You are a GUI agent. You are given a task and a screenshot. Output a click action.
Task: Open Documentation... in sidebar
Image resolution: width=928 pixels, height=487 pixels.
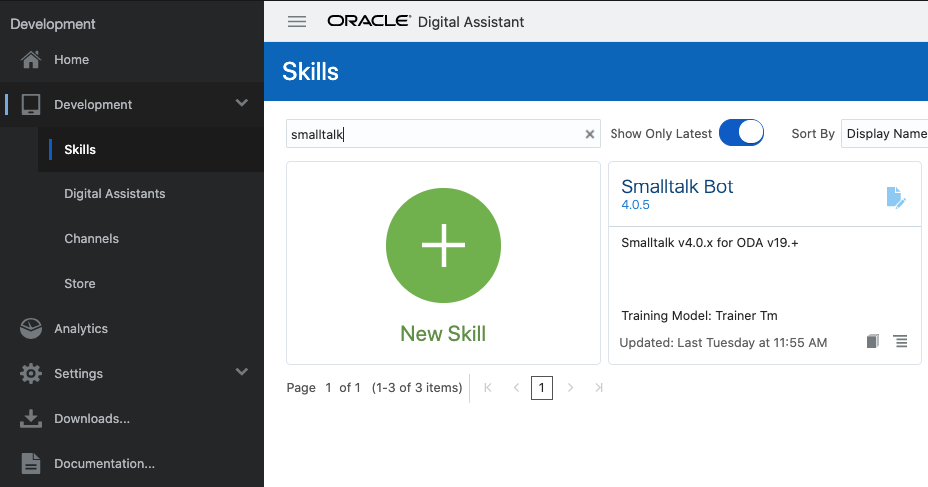click(x=104, y=463)
